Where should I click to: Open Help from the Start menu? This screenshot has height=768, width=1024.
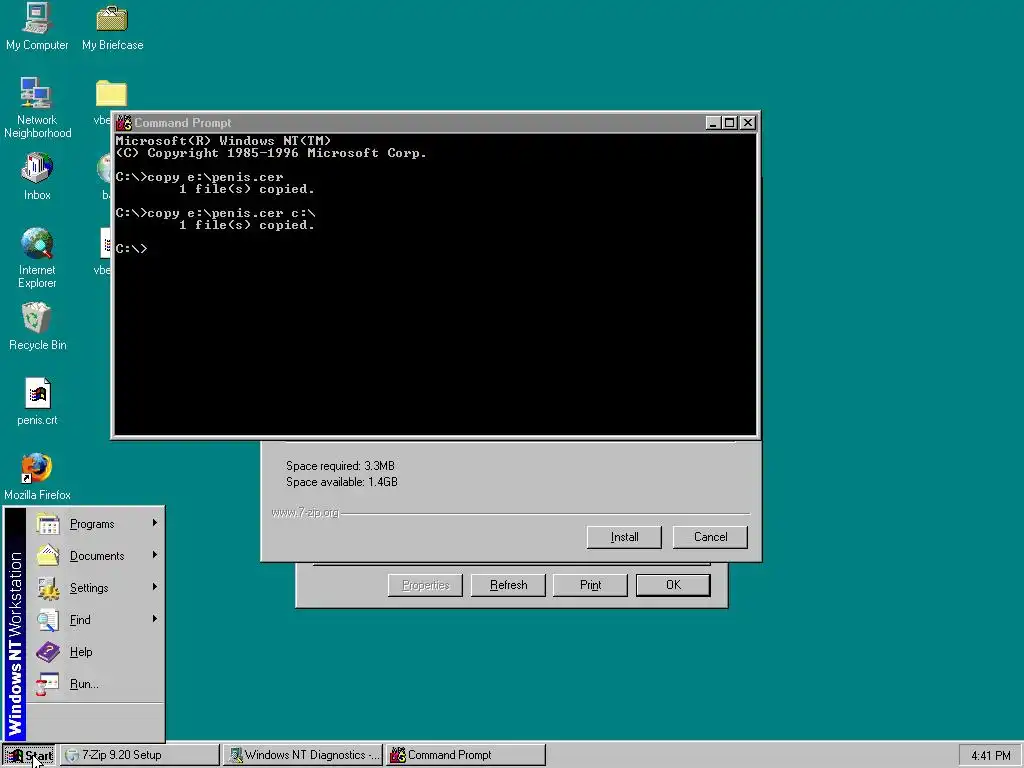[x=95, y=652]
